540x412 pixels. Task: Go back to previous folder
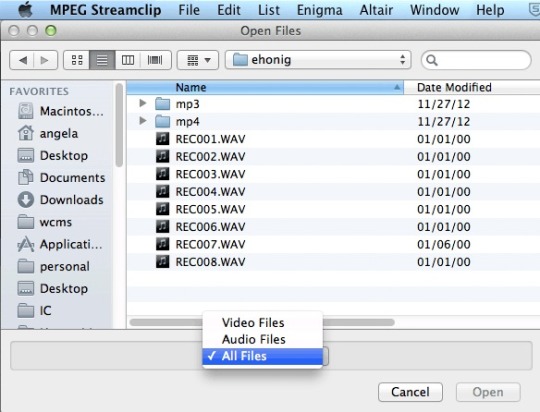point(22,60)
